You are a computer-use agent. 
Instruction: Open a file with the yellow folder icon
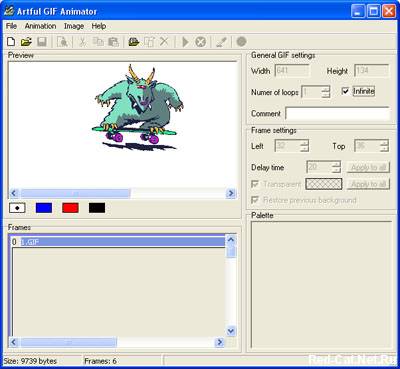tap(26, 42)
